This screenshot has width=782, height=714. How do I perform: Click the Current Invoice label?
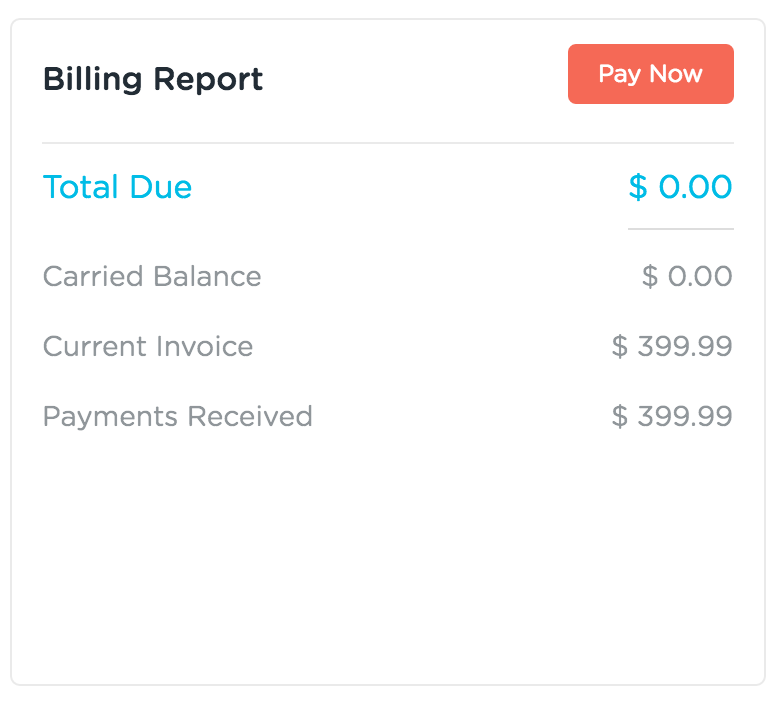tap(148, 347)
